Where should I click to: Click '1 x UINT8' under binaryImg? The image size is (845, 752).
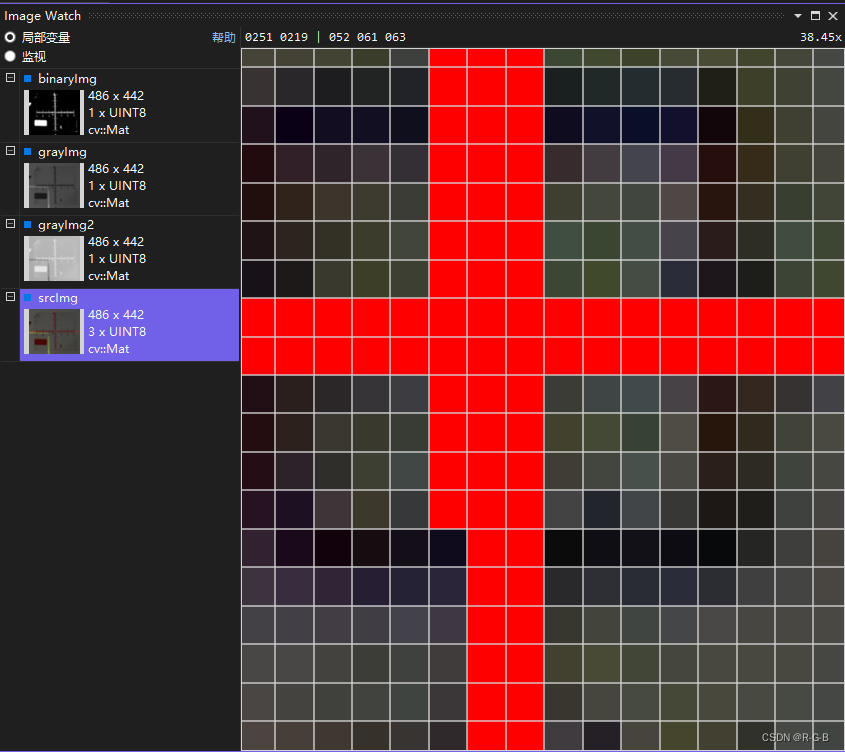117,113
